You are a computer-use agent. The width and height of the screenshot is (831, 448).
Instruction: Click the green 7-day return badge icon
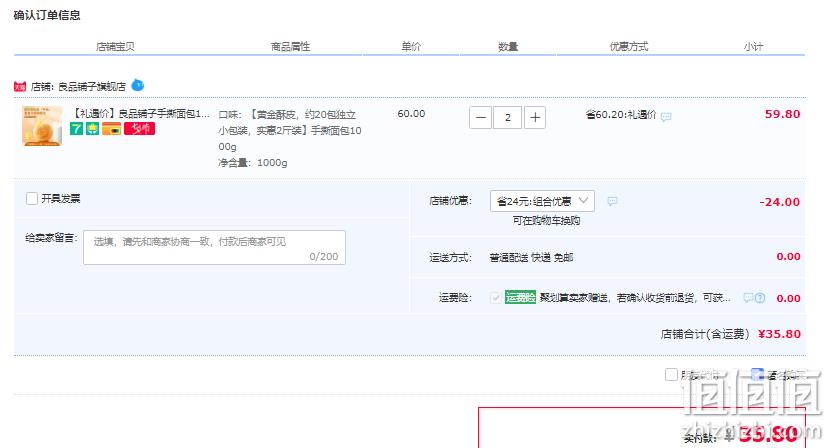[x=76, y=128]
